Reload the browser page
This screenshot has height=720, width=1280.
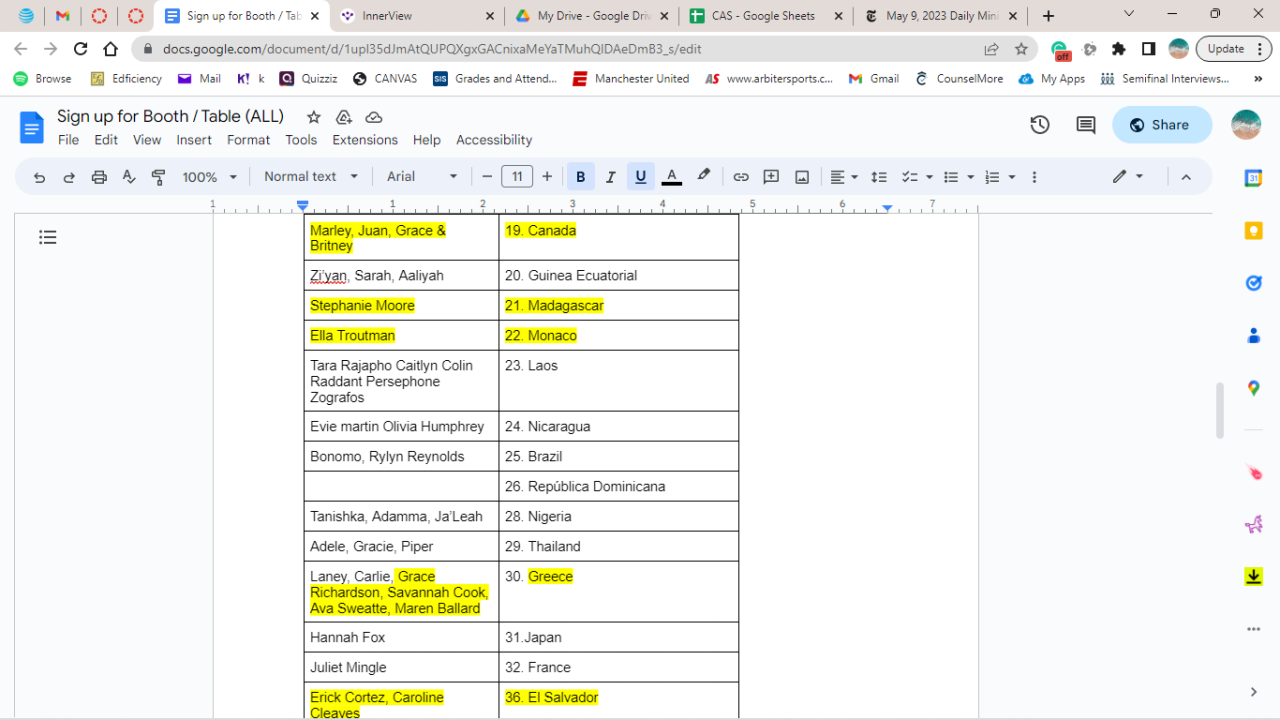tap(81, 48)
